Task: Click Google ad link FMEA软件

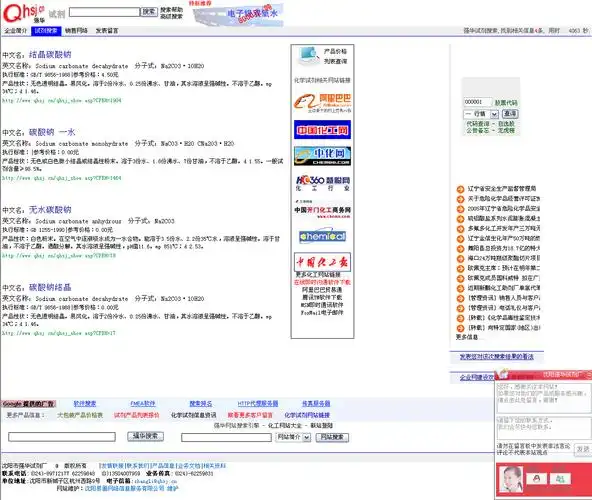Action: (143, 403)
